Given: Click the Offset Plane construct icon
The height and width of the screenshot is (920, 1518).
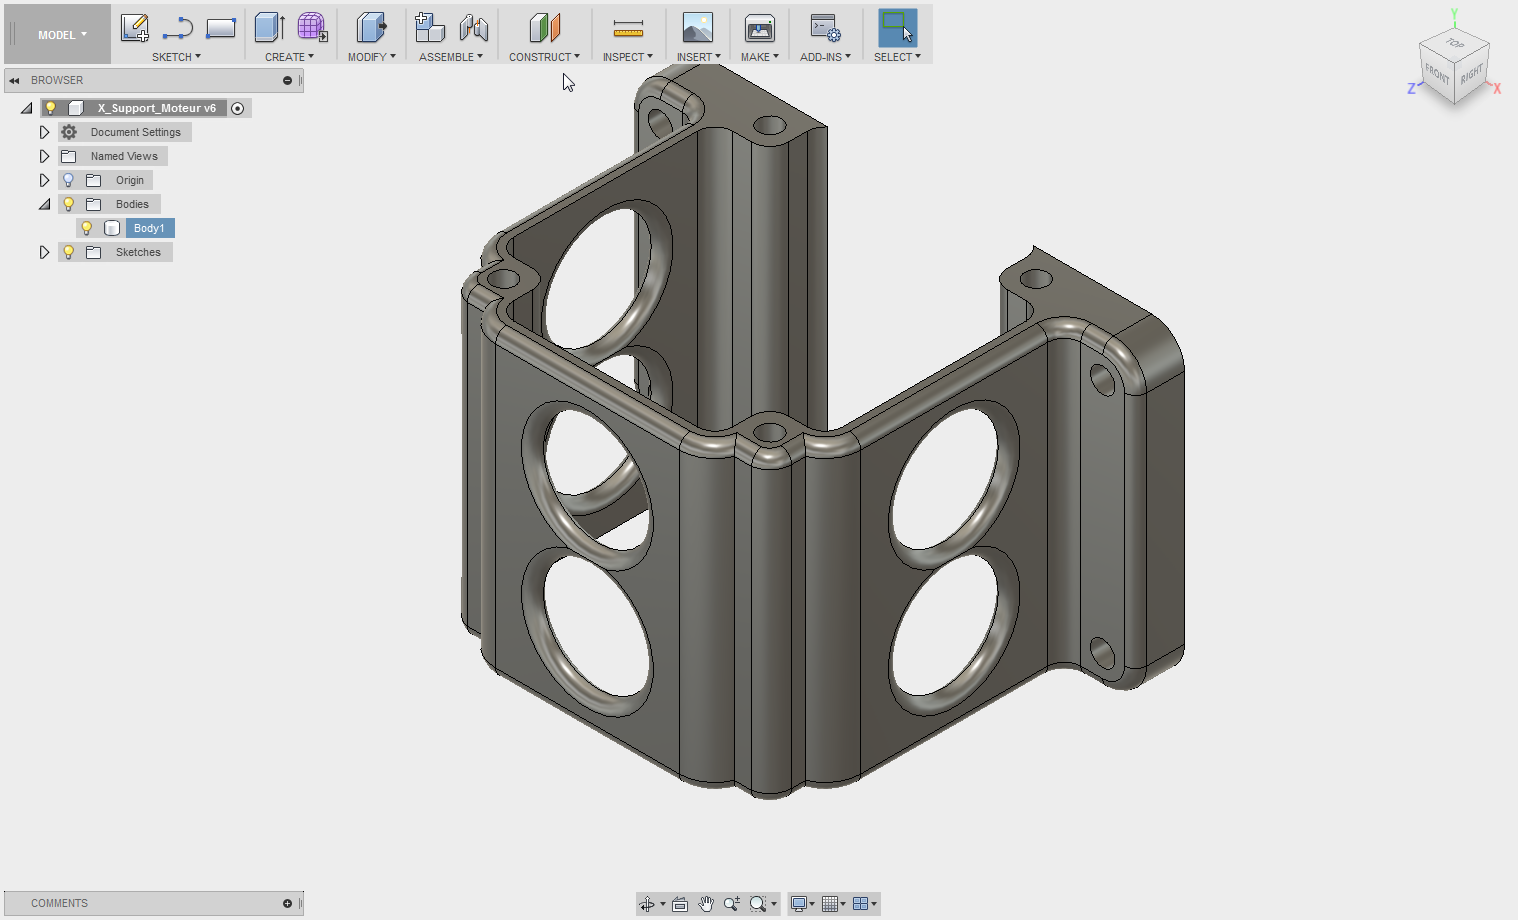Looking at the screenshot, I should [x=544, y=28].
